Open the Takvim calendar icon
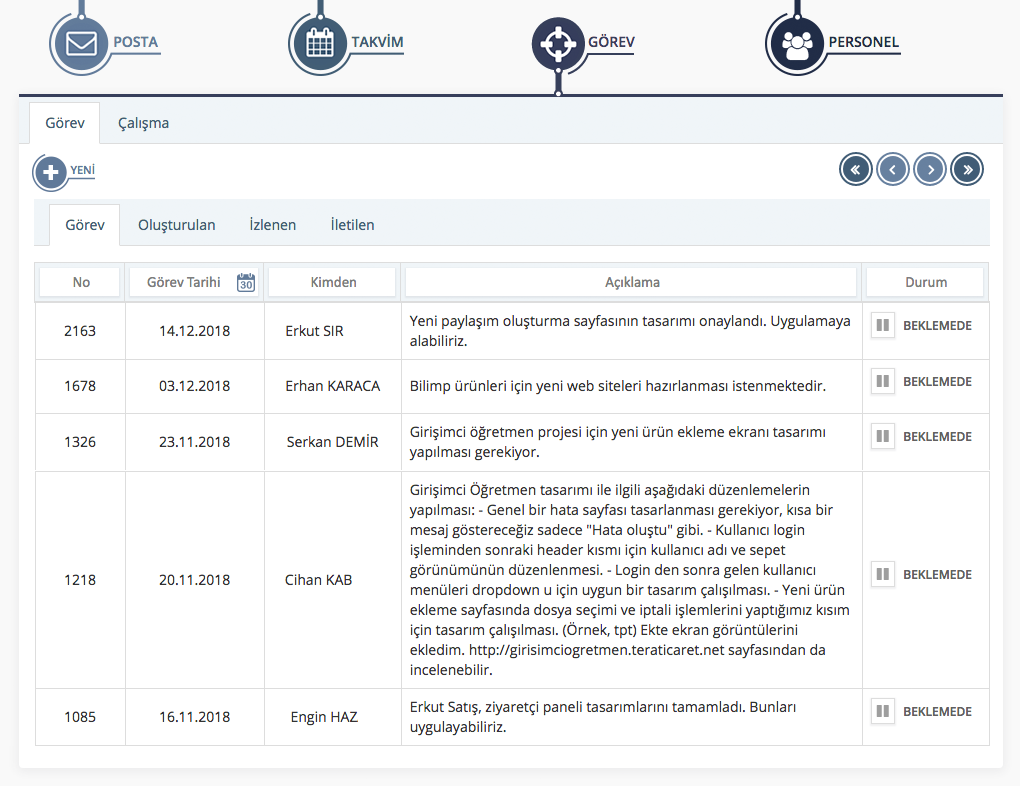This screenshot has width=1020, height=786. point(318,44)
